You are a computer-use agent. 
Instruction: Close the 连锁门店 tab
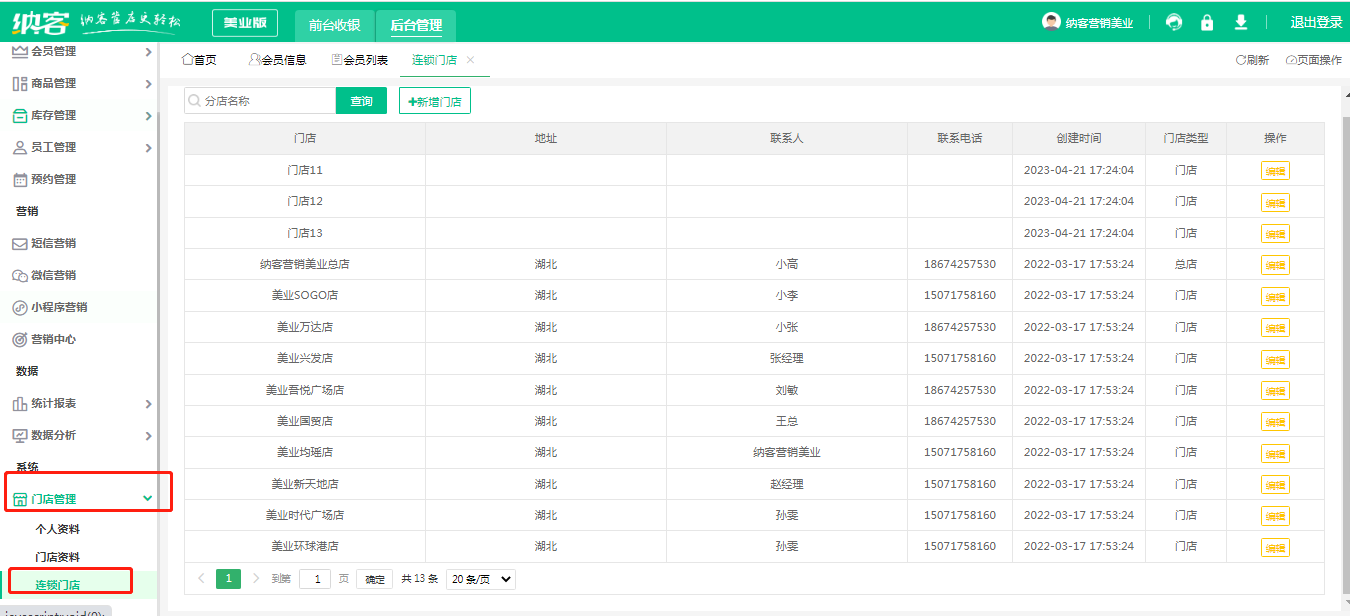click(x=471, y=60)
